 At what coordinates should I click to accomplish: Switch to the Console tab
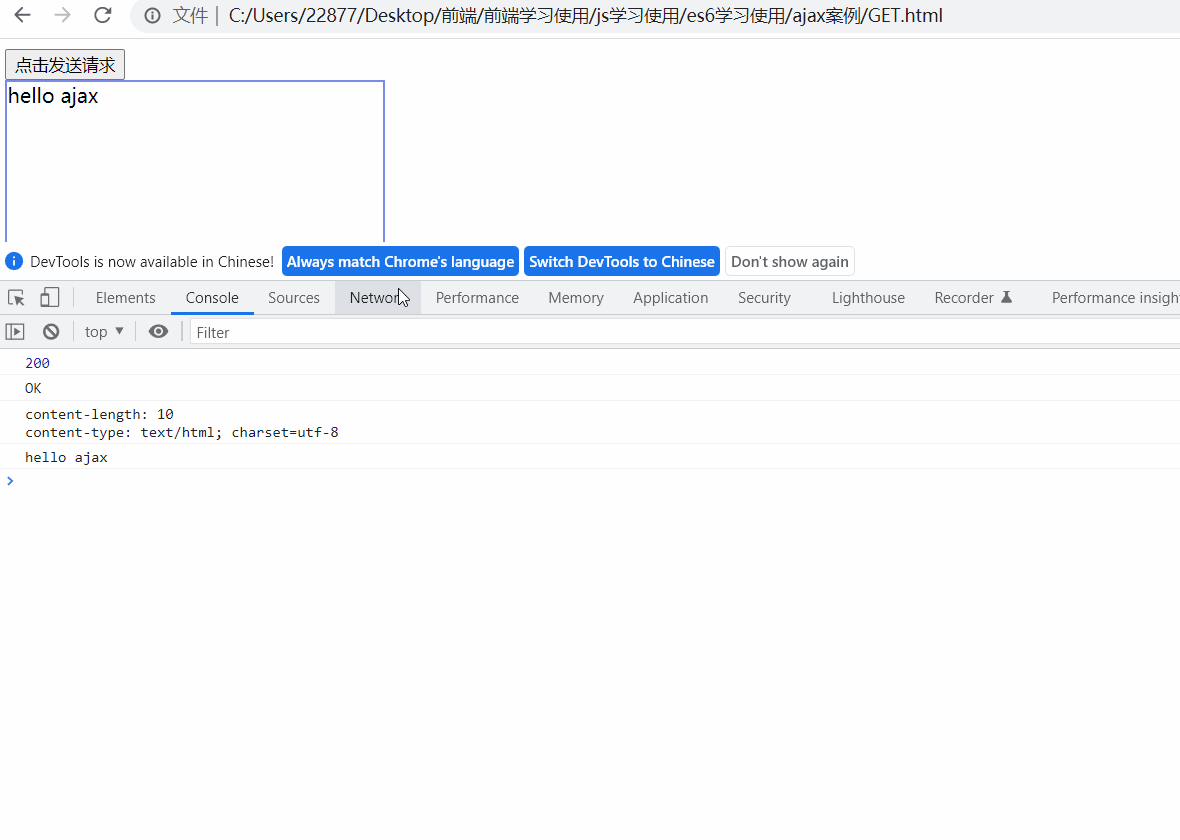pos(212,297)
